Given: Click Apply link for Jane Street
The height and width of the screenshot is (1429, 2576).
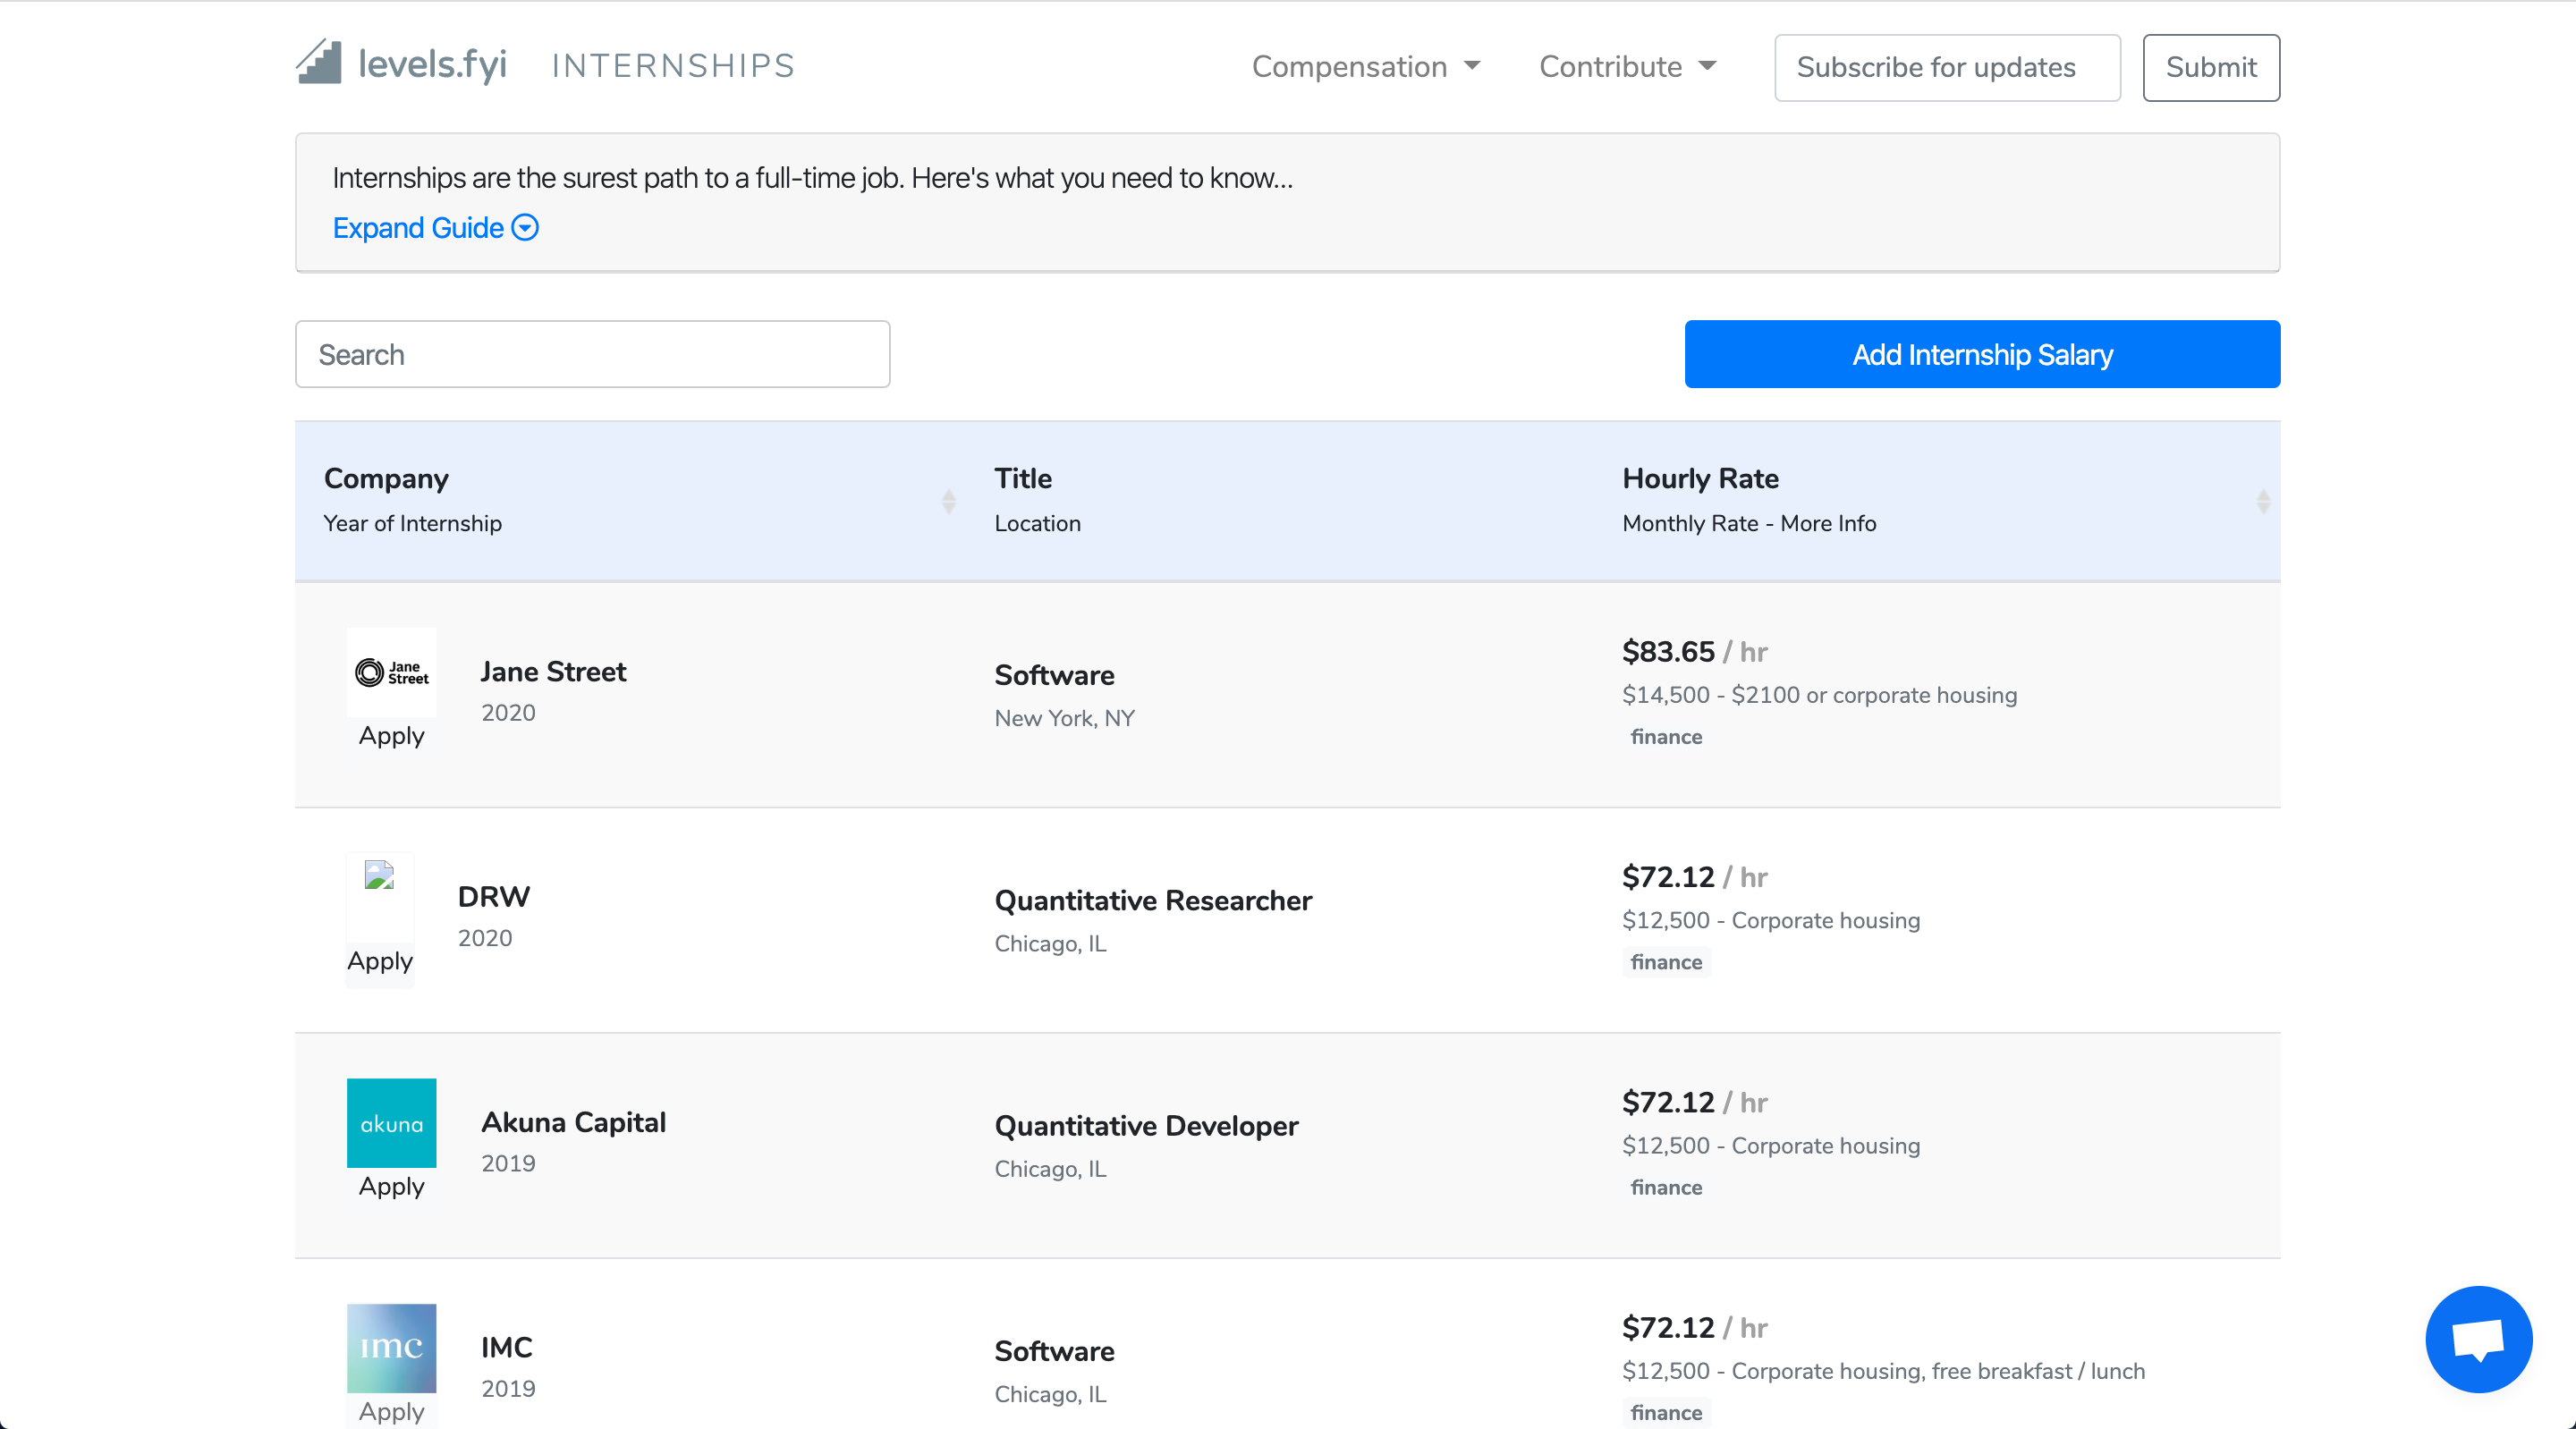Looking at the screenshot, I should pos(389,736).
